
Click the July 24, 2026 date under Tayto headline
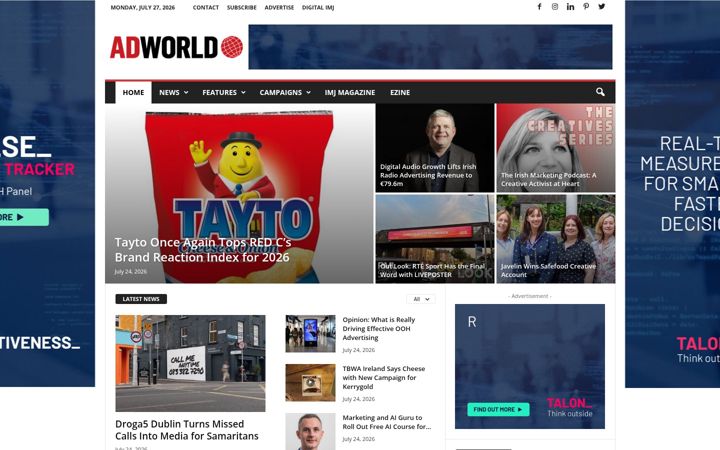pos(130,271)
